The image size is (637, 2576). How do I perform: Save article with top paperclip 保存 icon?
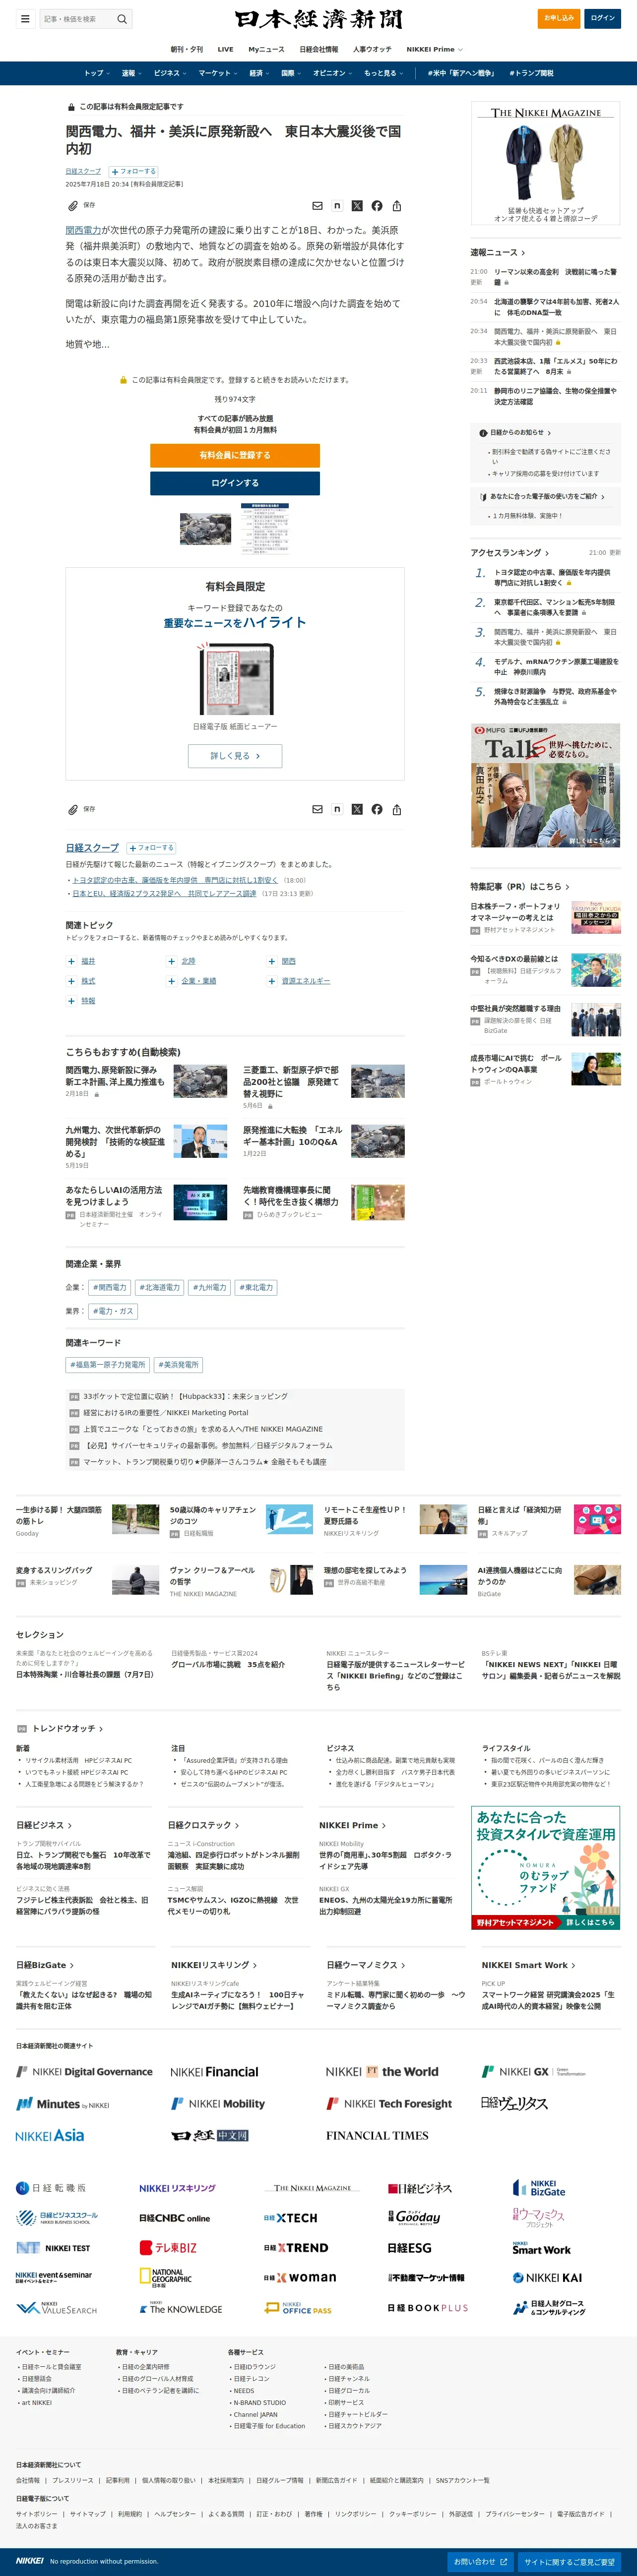click(81, 205)
